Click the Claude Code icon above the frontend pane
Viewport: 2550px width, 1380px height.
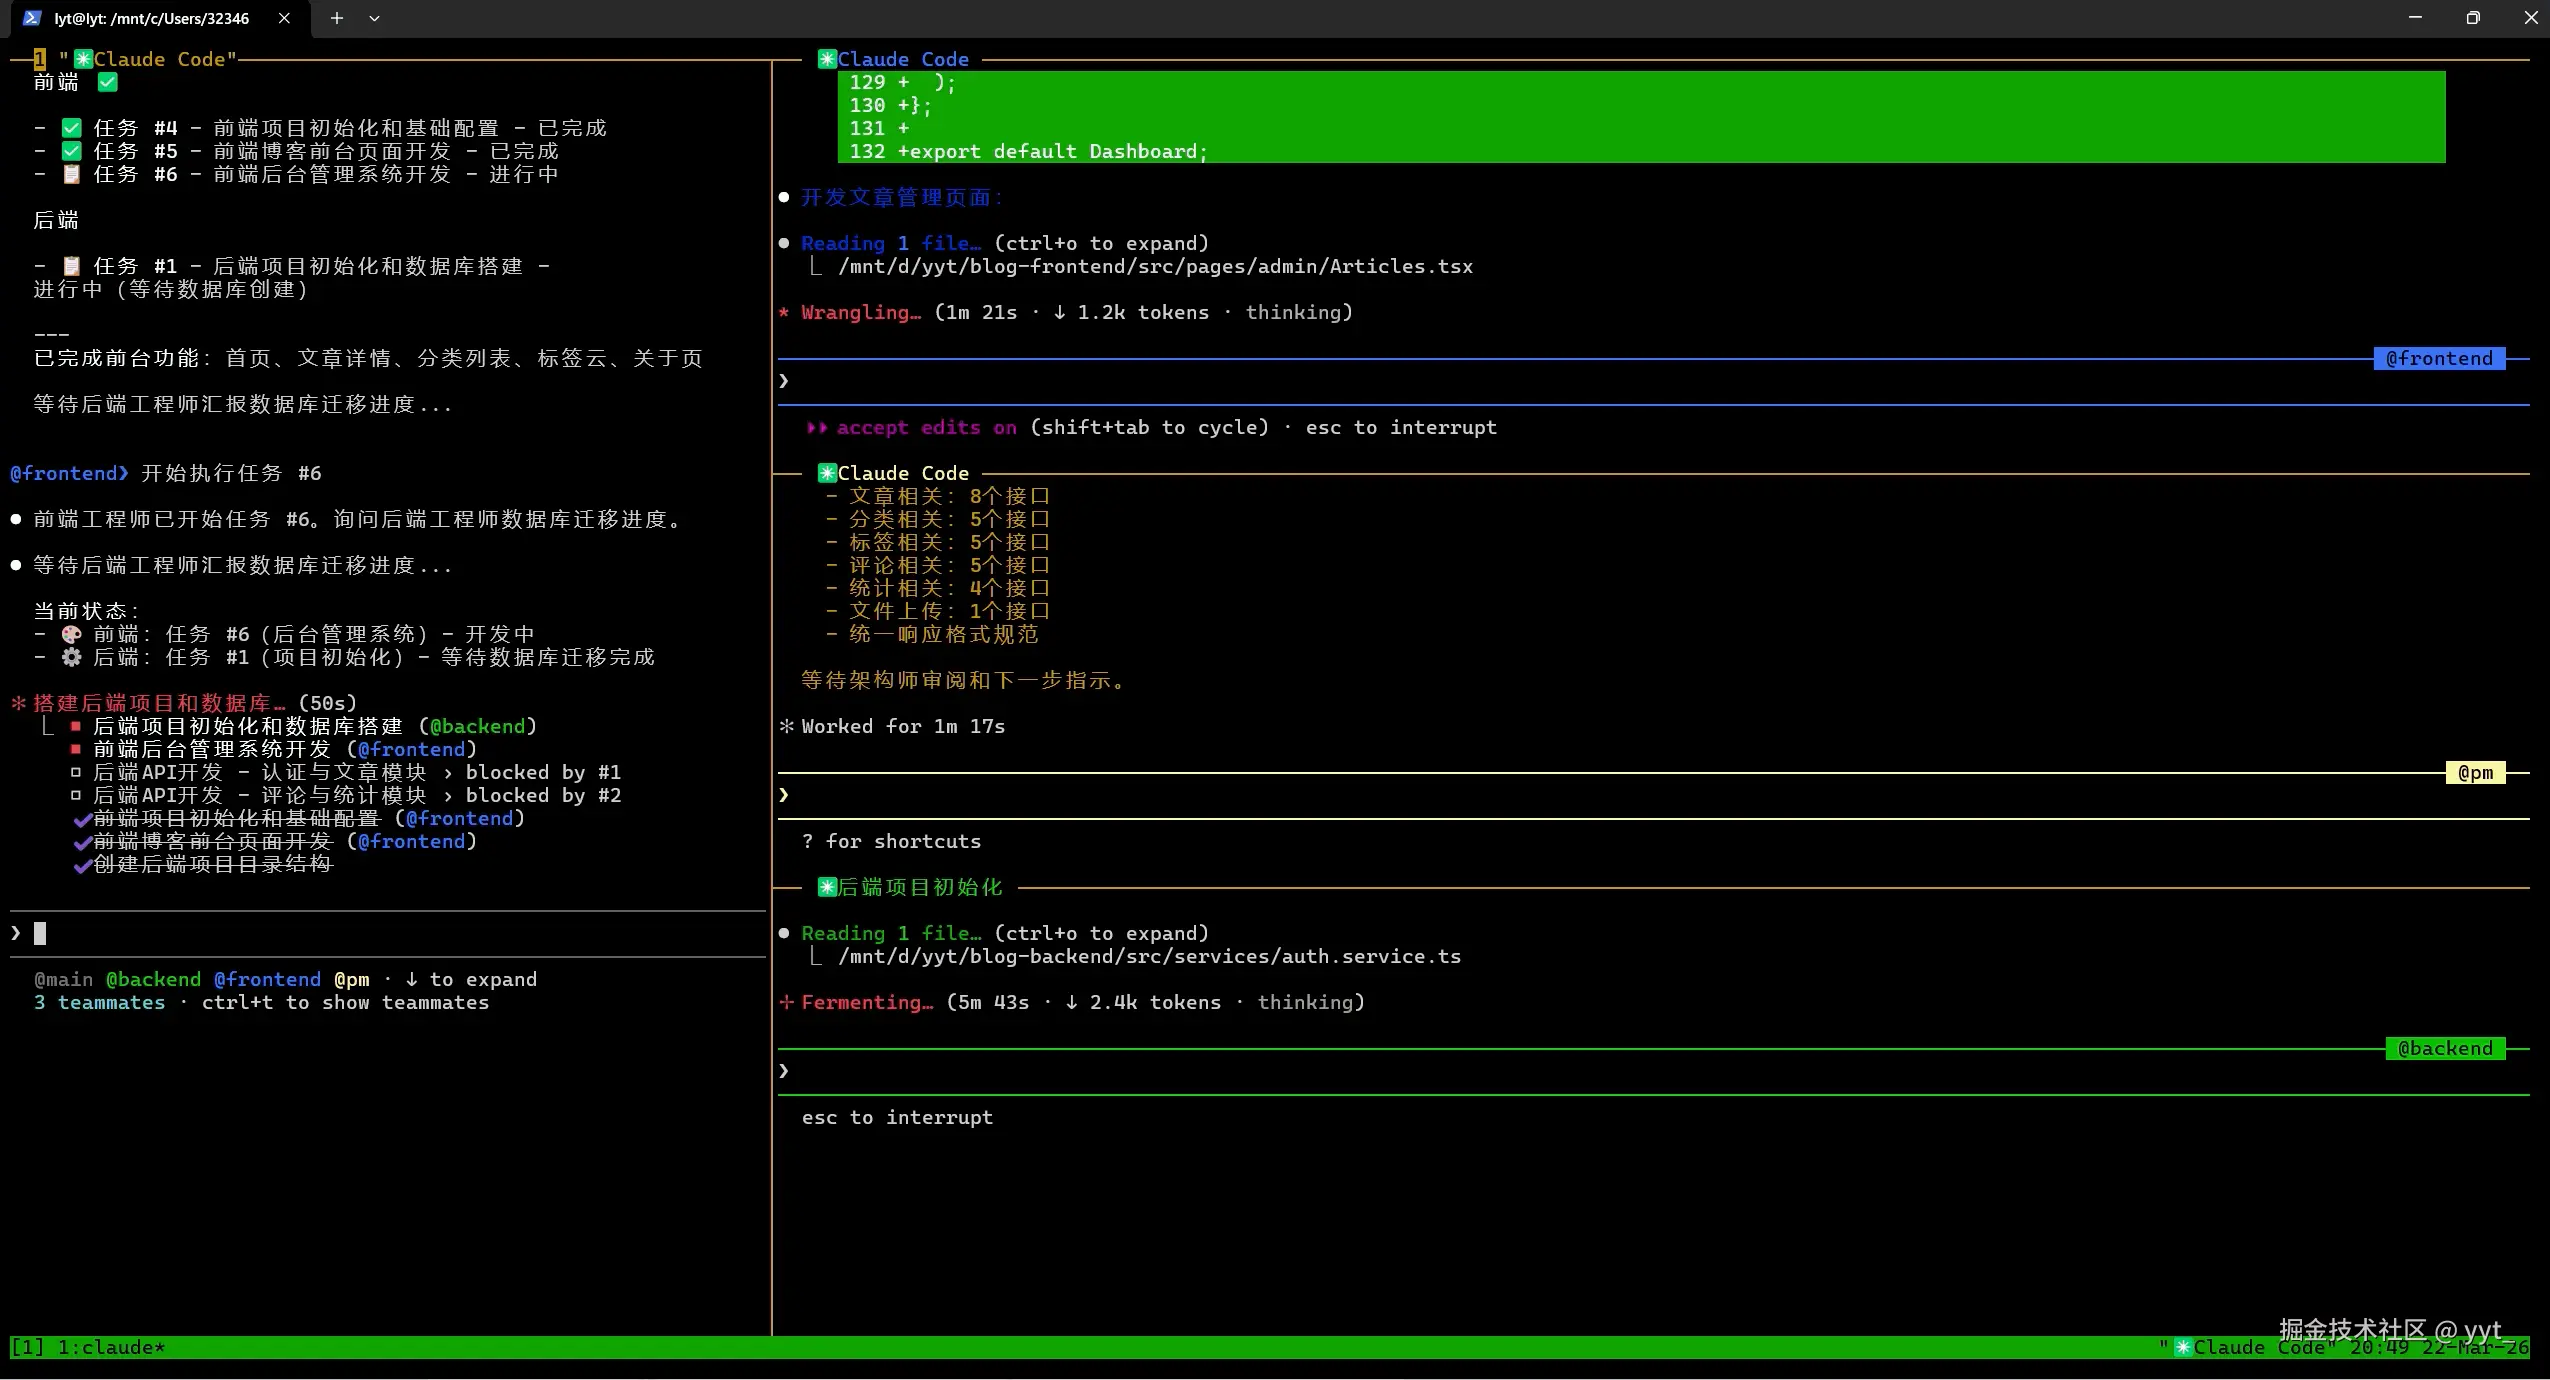coord(827,59)
